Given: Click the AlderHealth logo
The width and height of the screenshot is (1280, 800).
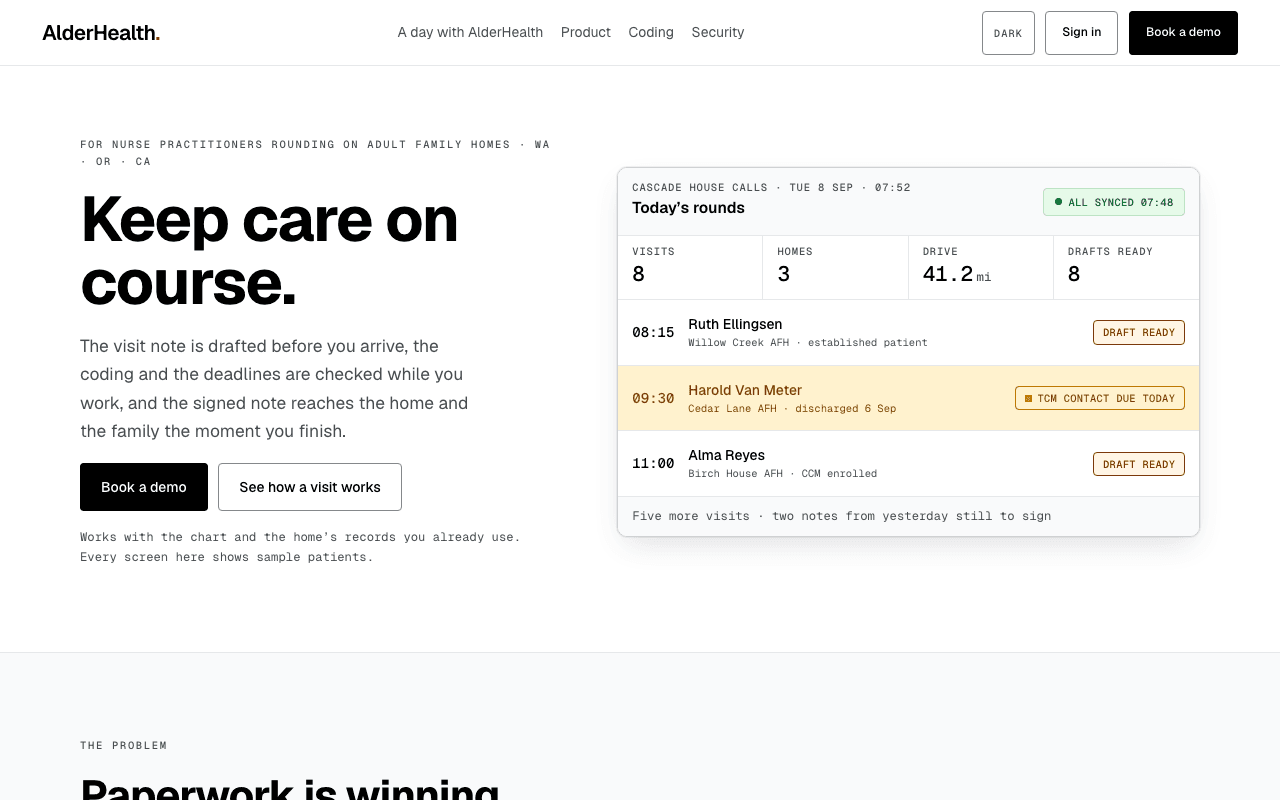Looking at the screenshot, I should coord(101,33).
